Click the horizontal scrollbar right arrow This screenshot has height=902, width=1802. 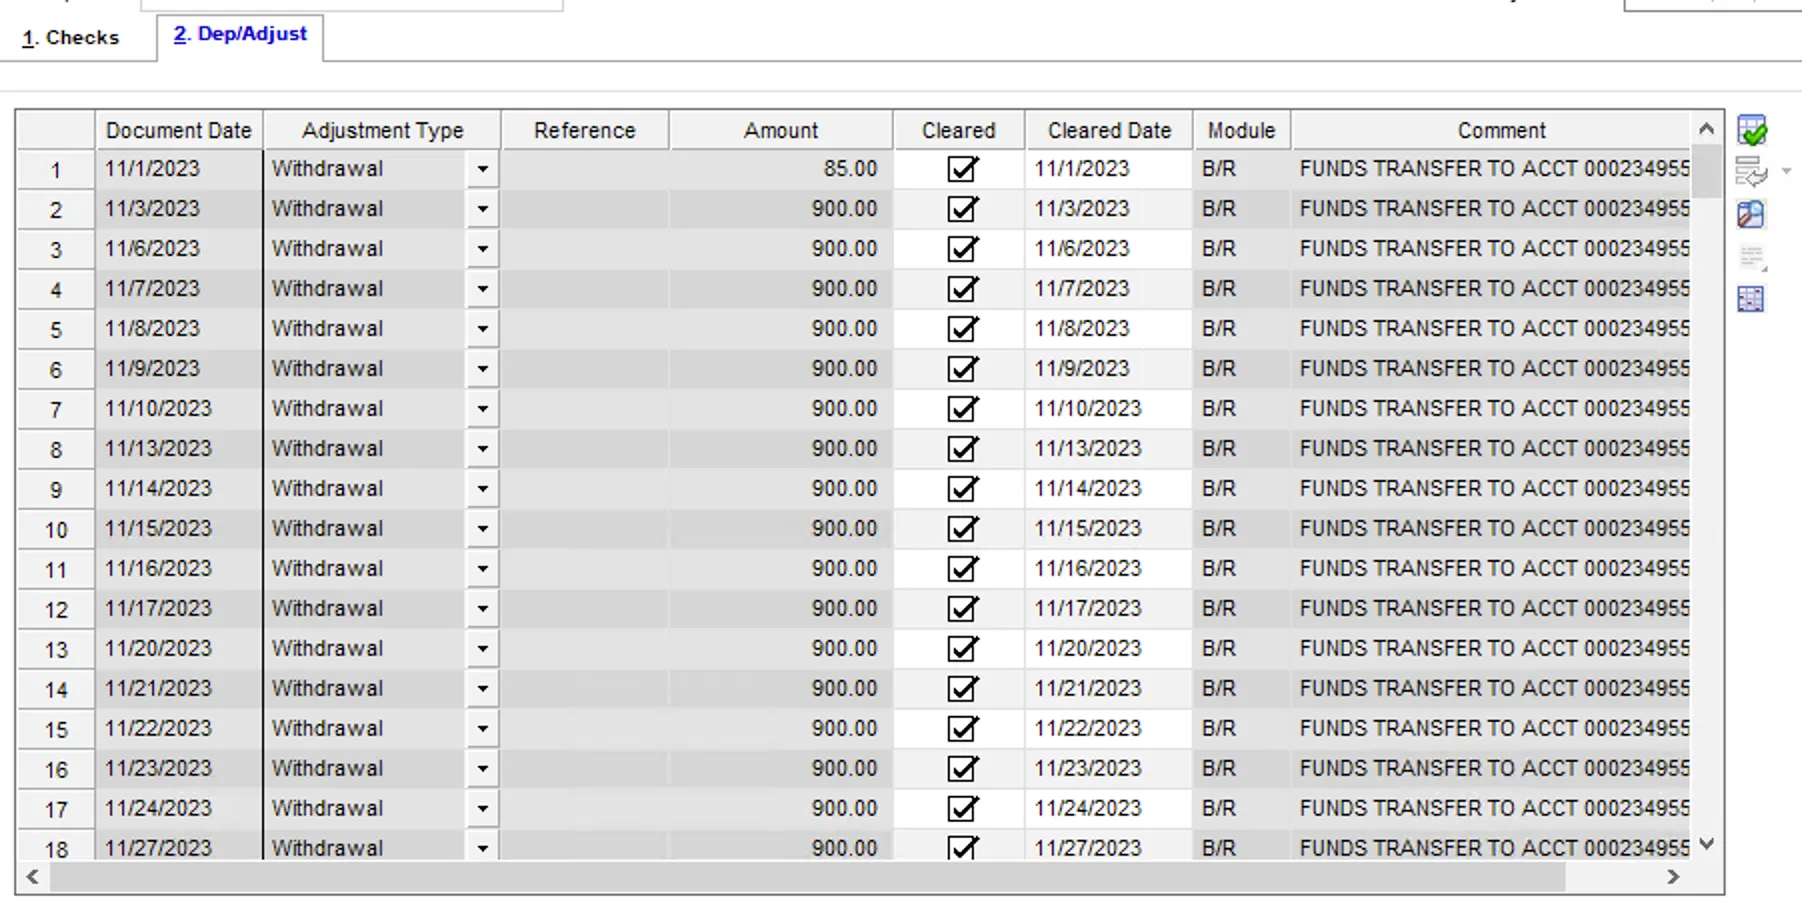[x=1673, y=877]
